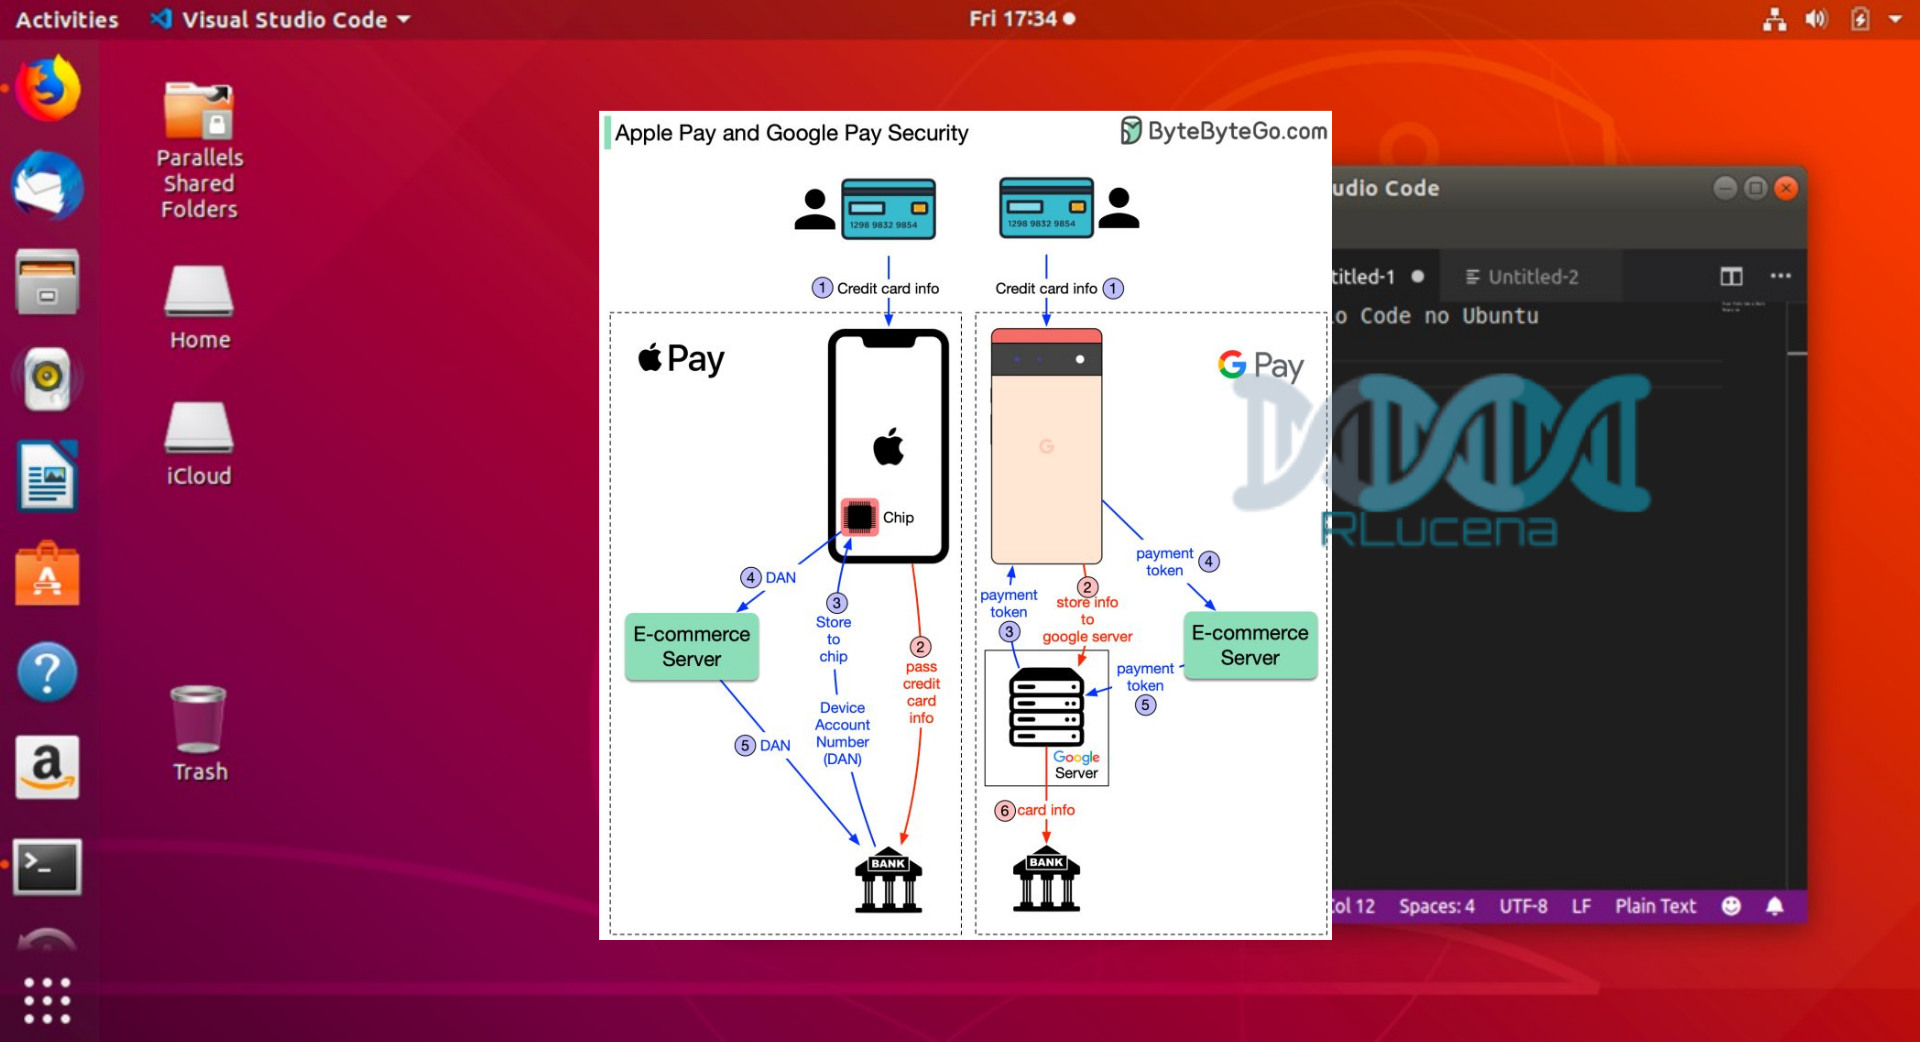Click the Apple Pay and Google Pay Security title
The height and width of the screenshot is (1042, 1920).
791,133
